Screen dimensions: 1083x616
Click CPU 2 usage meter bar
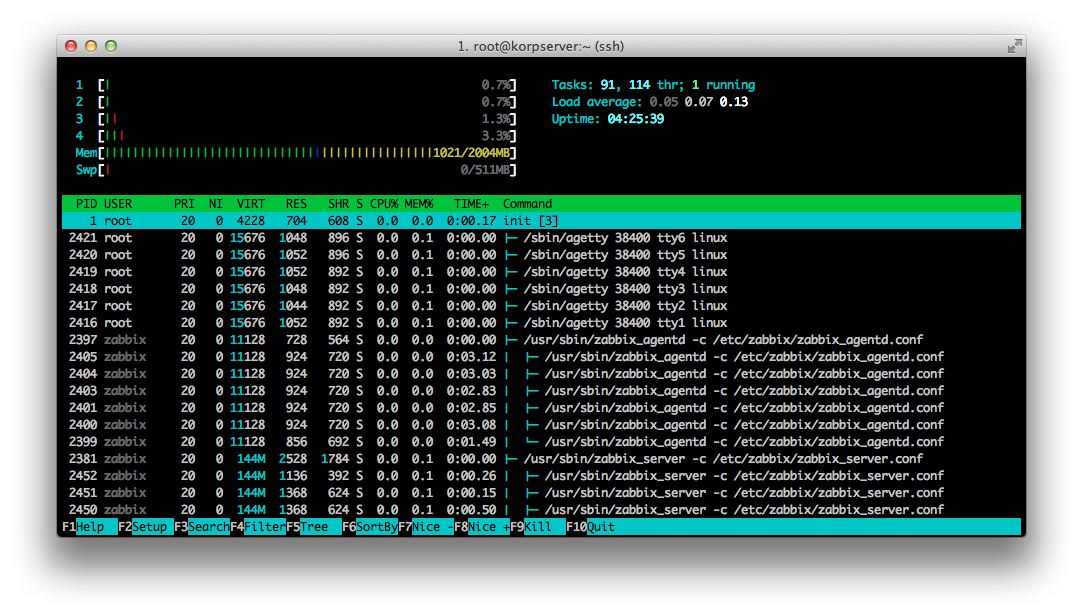pyautogui.click(x=296, y=102)
